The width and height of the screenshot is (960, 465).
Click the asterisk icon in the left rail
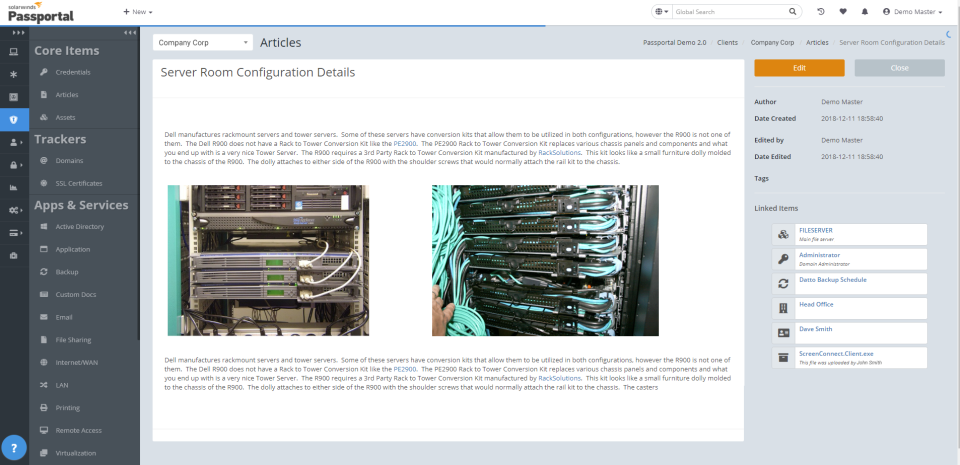click(x=13, y=75)
